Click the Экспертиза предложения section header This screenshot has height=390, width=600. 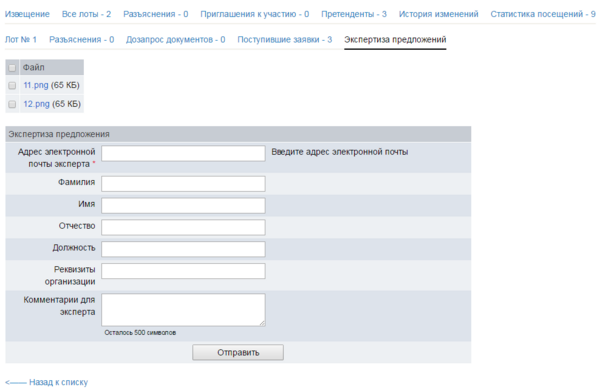(238, 134)
